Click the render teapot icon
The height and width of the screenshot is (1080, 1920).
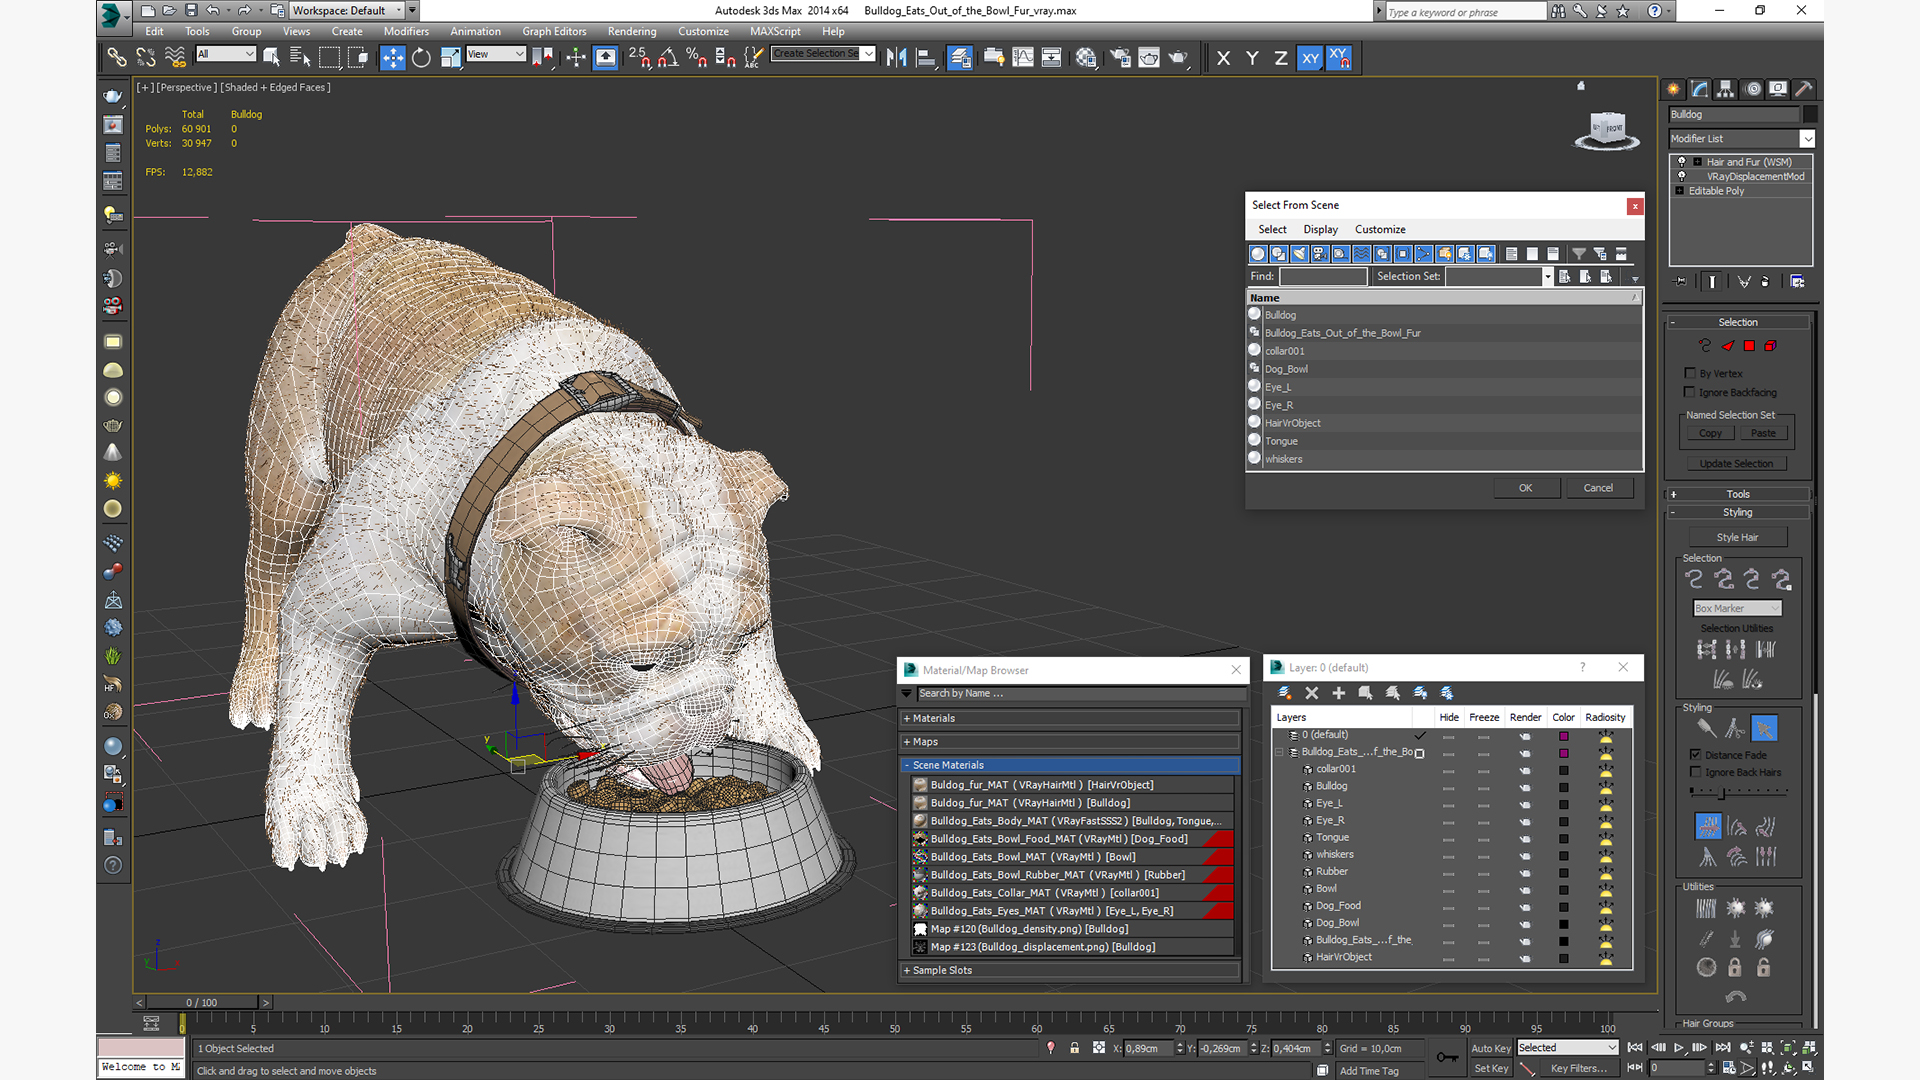click(x=1178, y=58)
